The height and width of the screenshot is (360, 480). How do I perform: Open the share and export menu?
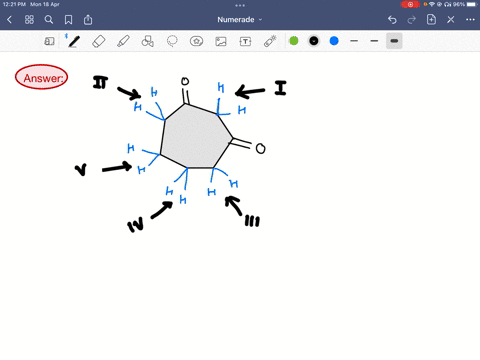tap(88, 20)
